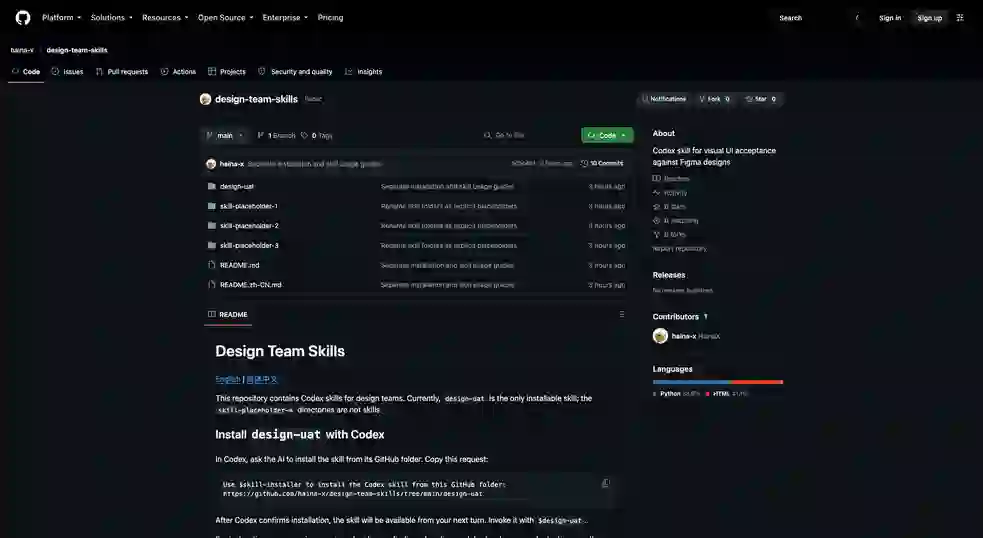Viewport: 983px width, 538px height.
Task: Click the Notifications button
Action: coord(664,99)
